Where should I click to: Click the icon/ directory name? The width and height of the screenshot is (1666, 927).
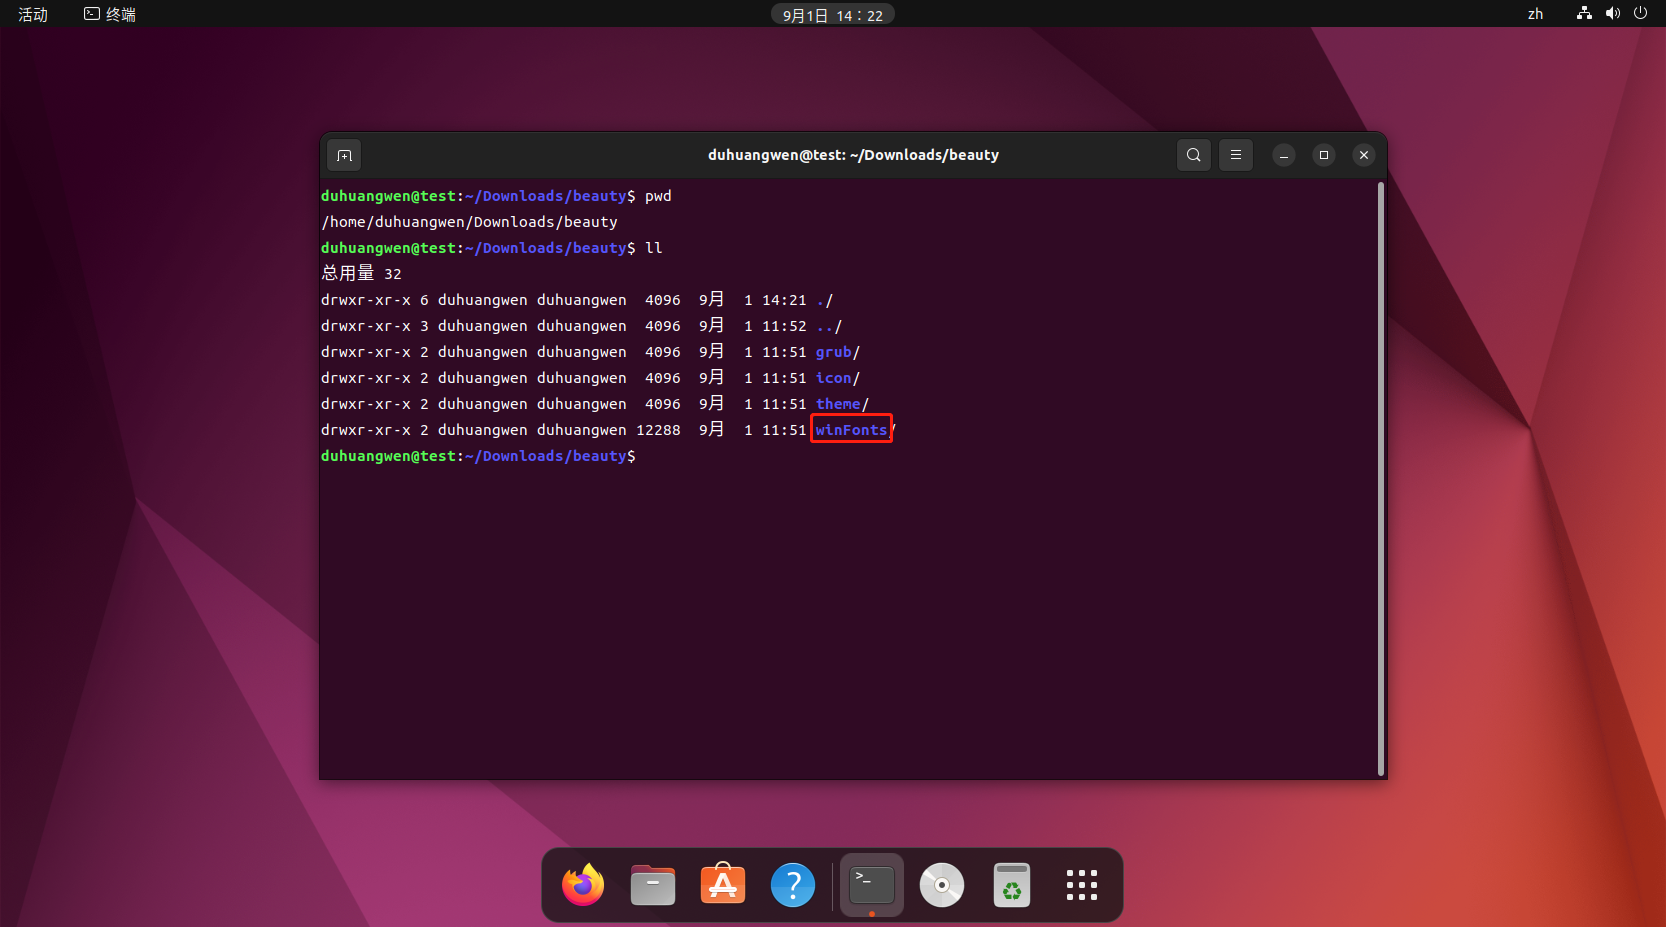[x=838, y=378]
